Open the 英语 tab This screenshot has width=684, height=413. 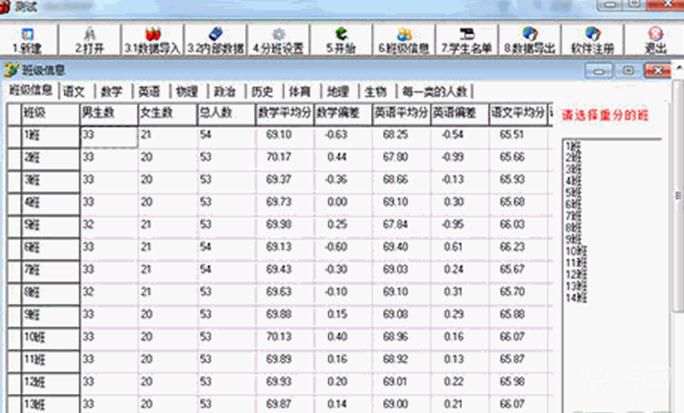pos(148,91)
